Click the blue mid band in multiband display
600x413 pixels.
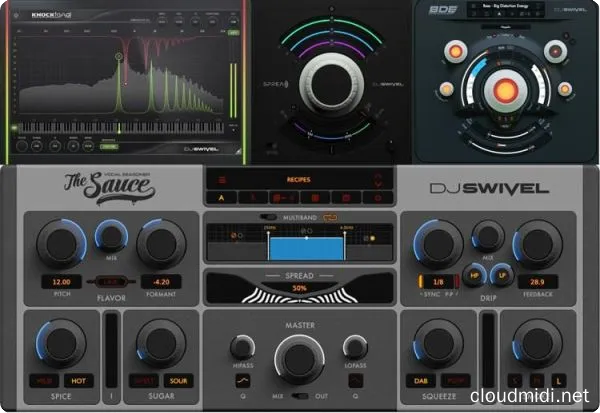coord(306,249)
